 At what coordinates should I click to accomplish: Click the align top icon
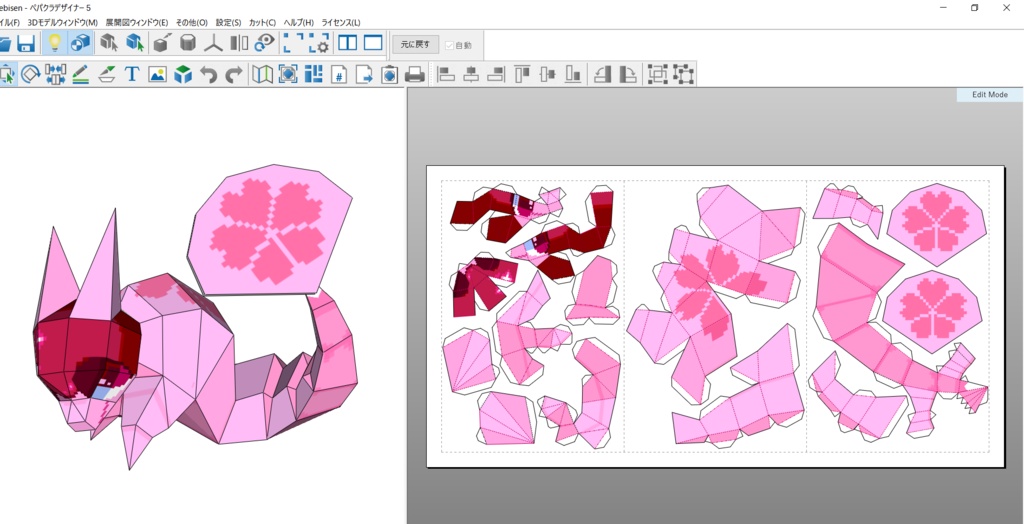[522, 74]
